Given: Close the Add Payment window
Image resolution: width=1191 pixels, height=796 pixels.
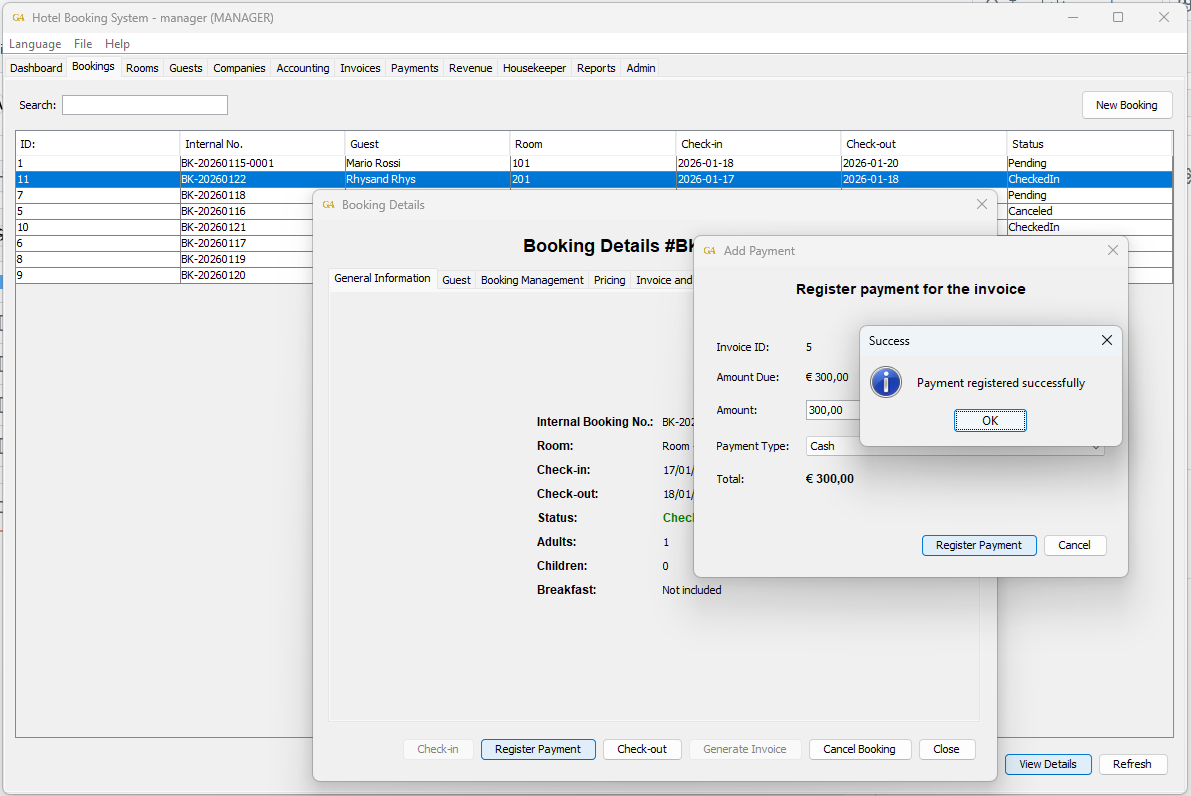Looking at the screenshot, I should (1112, 251).
